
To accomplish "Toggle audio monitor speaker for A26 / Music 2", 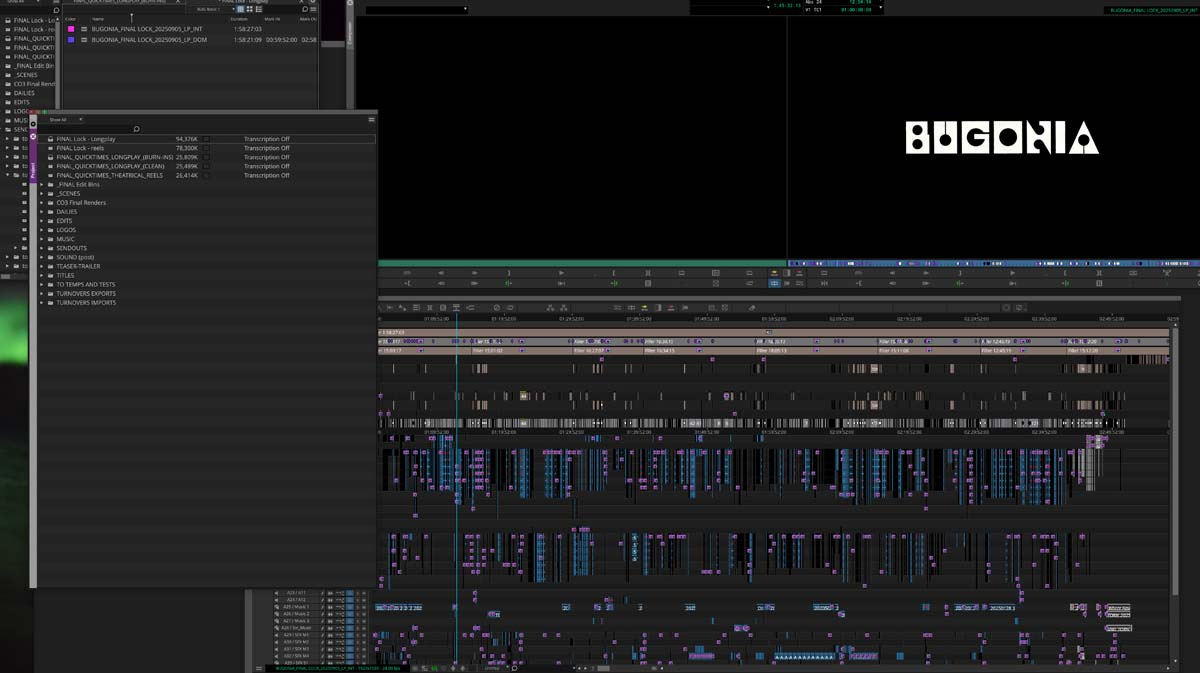I will pos(276,614).
